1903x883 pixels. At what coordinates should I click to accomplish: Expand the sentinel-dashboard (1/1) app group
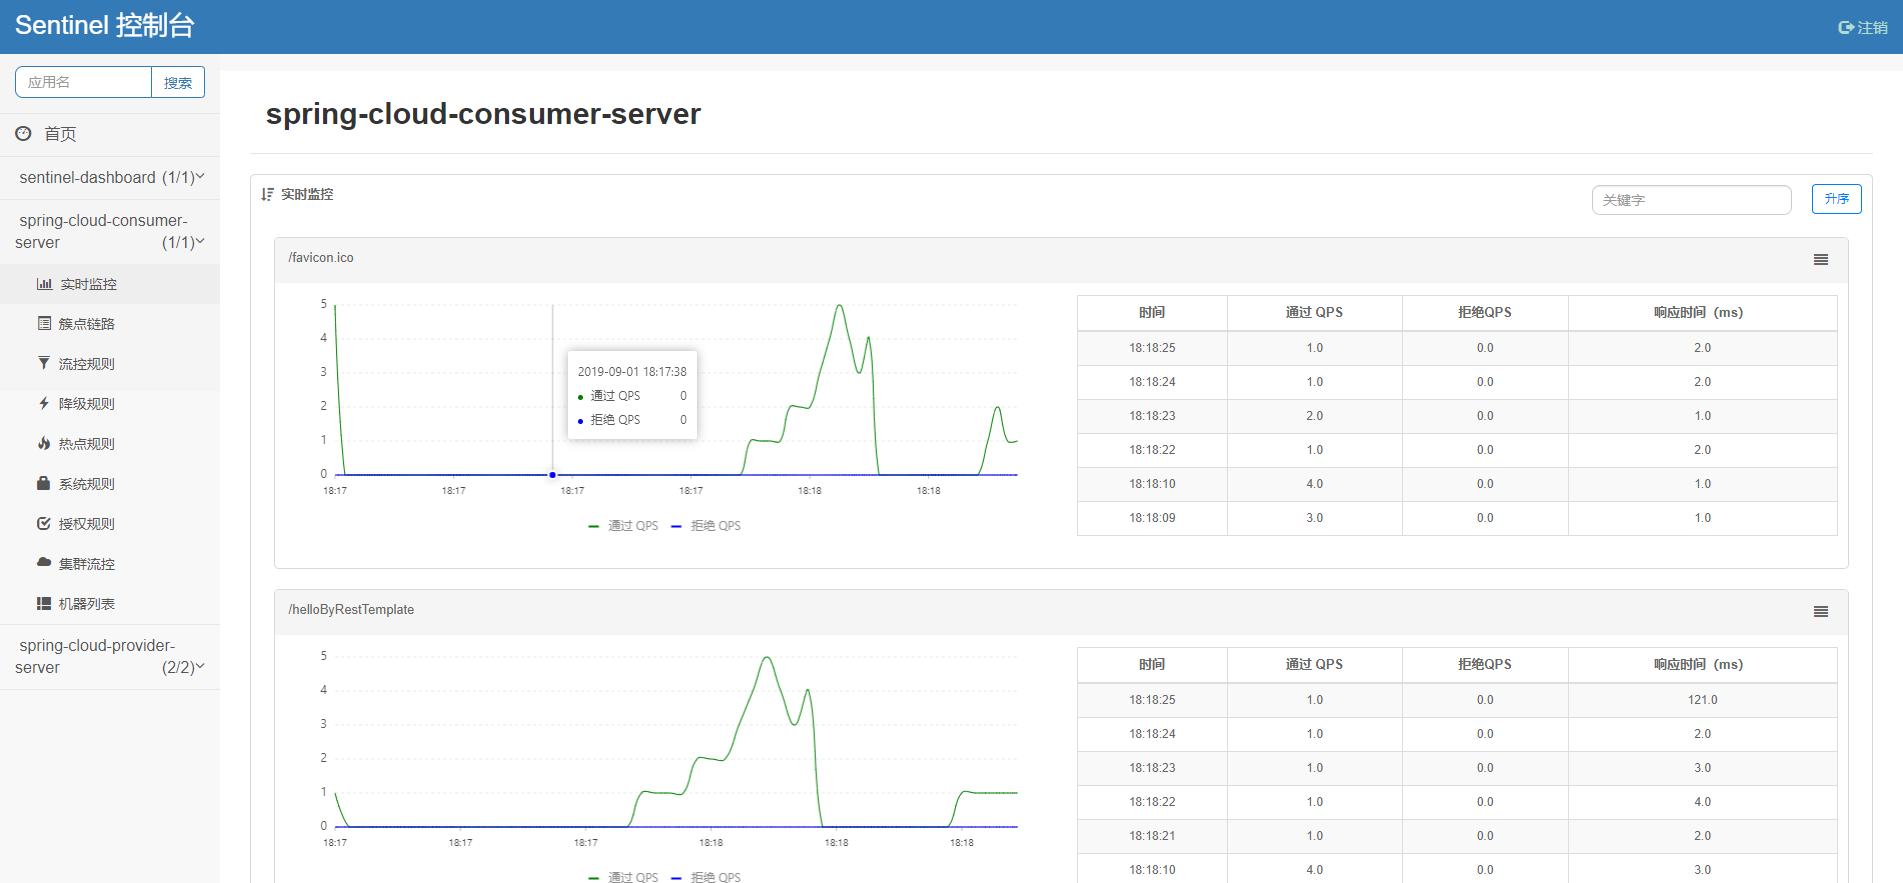click(x=110, y=177)
